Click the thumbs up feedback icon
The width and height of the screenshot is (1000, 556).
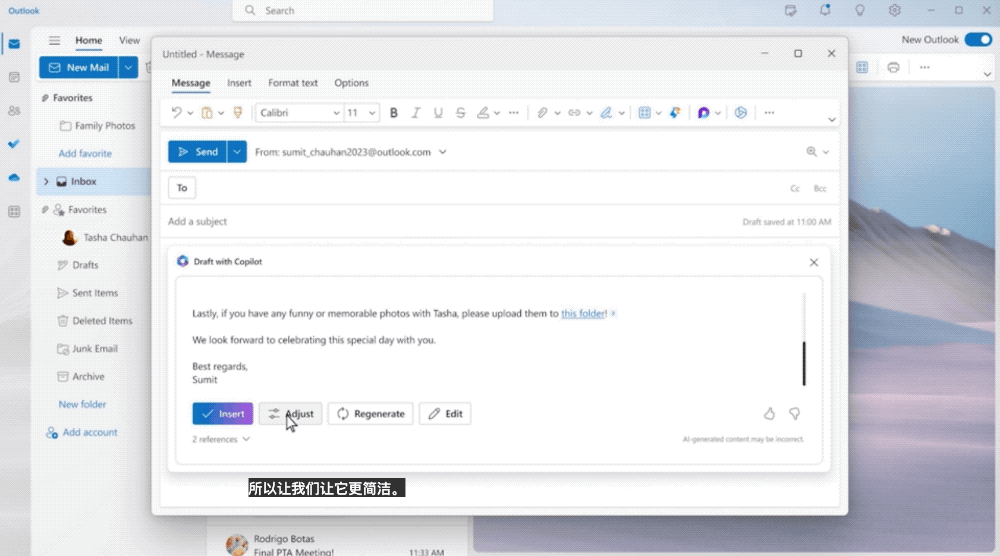coord(769,413)
